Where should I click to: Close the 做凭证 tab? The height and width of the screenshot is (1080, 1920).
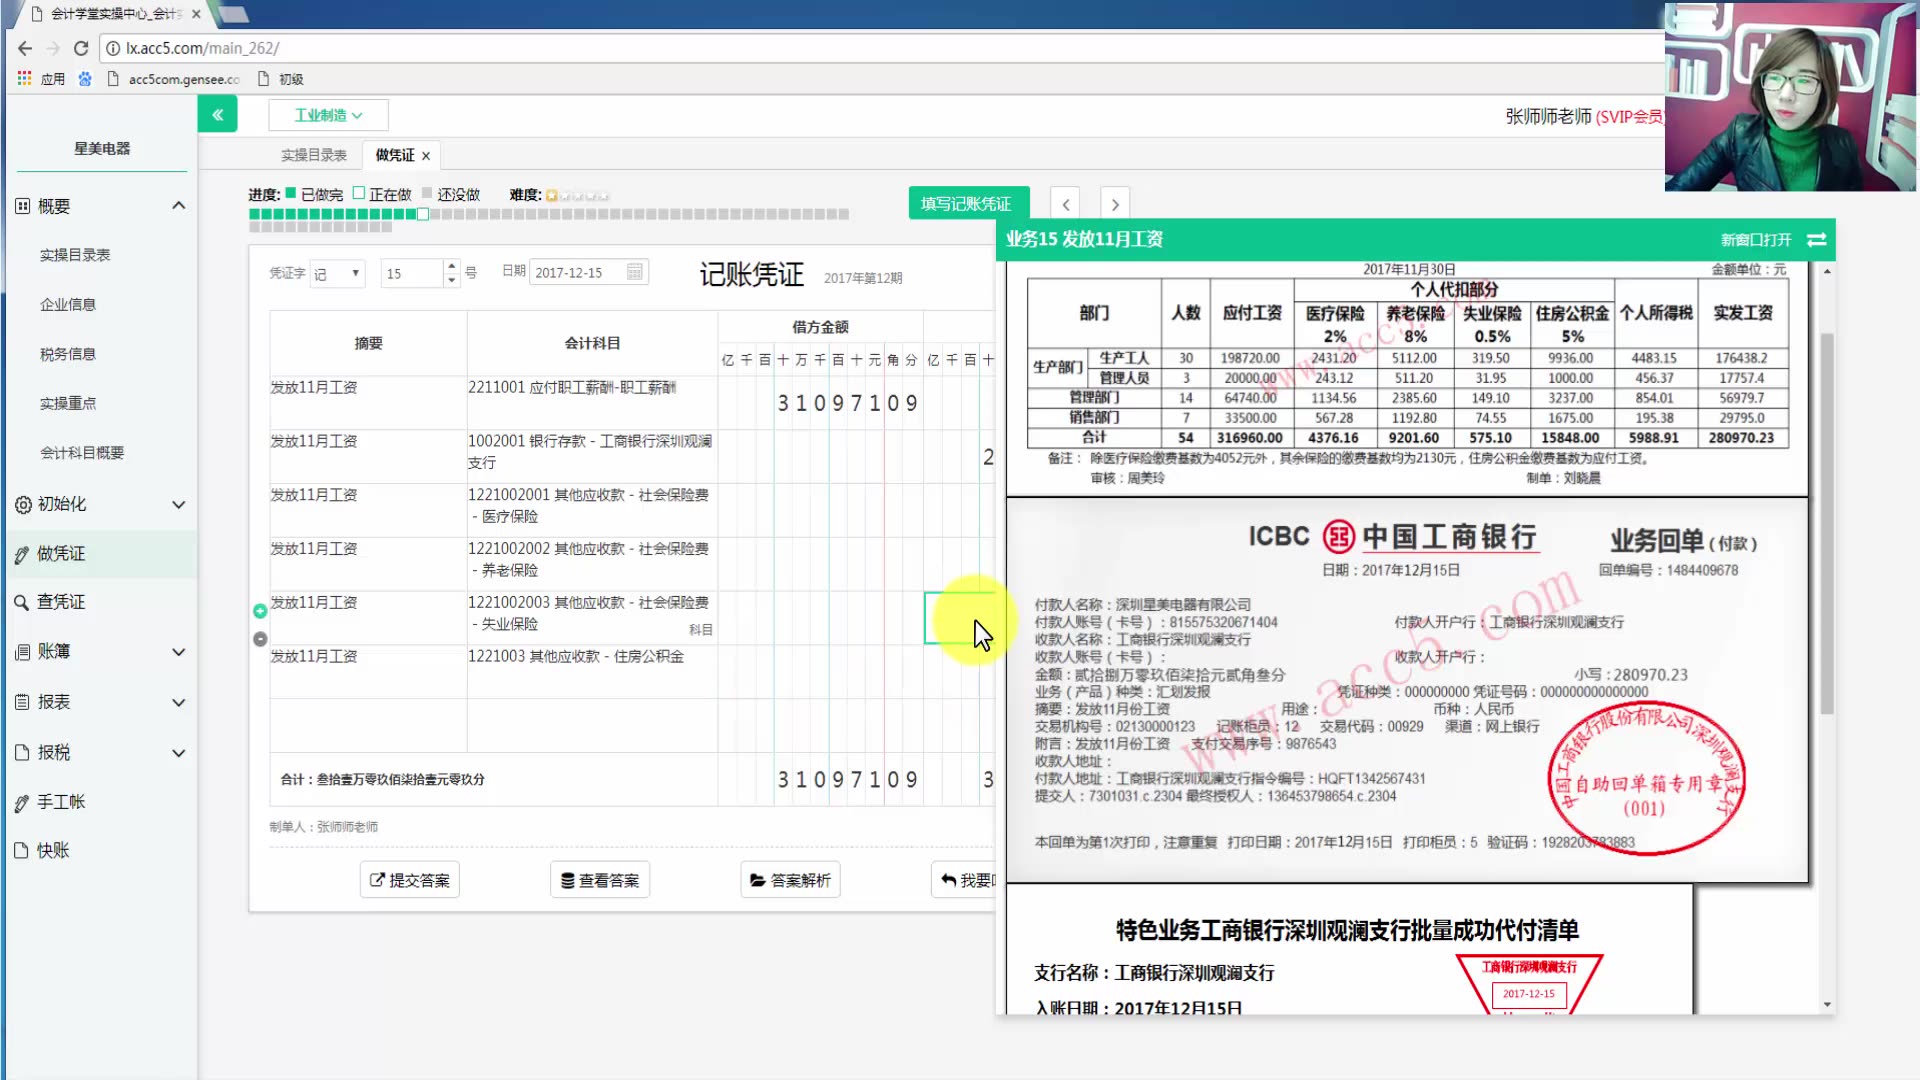(426, 154)
